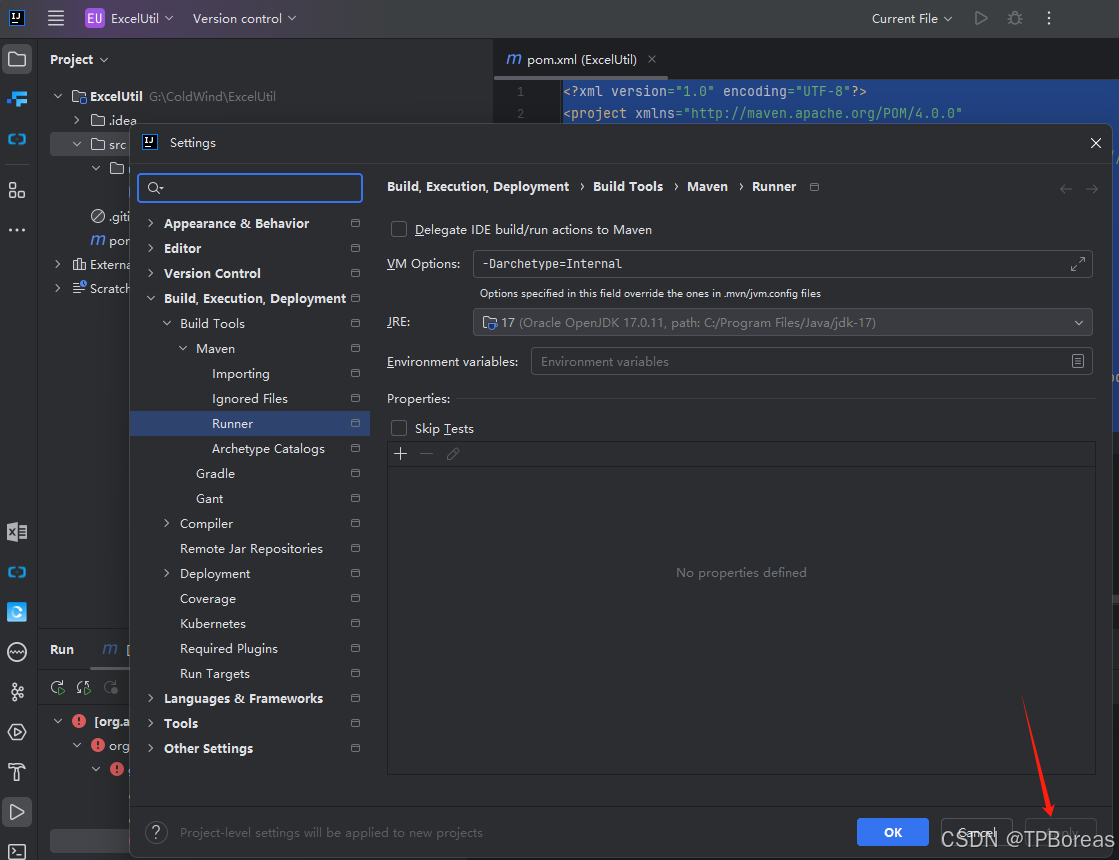The width and height of the screenshot is (1119, 860).
Task: Add a new Maven property with plus icon
Action: pyautogui.click(x=400, y=454)
